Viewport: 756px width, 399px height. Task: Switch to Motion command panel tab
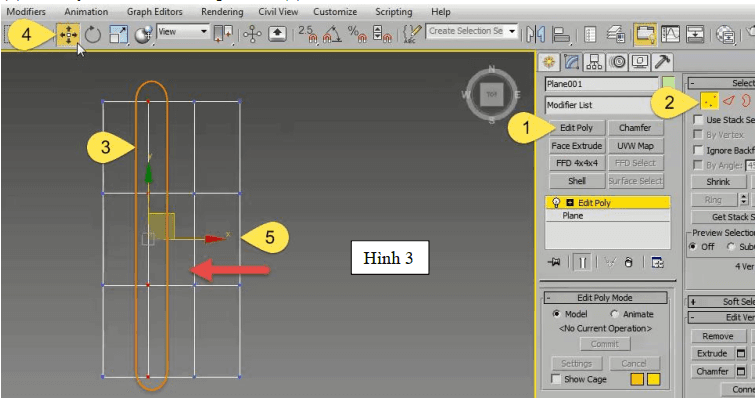point(618,62)
